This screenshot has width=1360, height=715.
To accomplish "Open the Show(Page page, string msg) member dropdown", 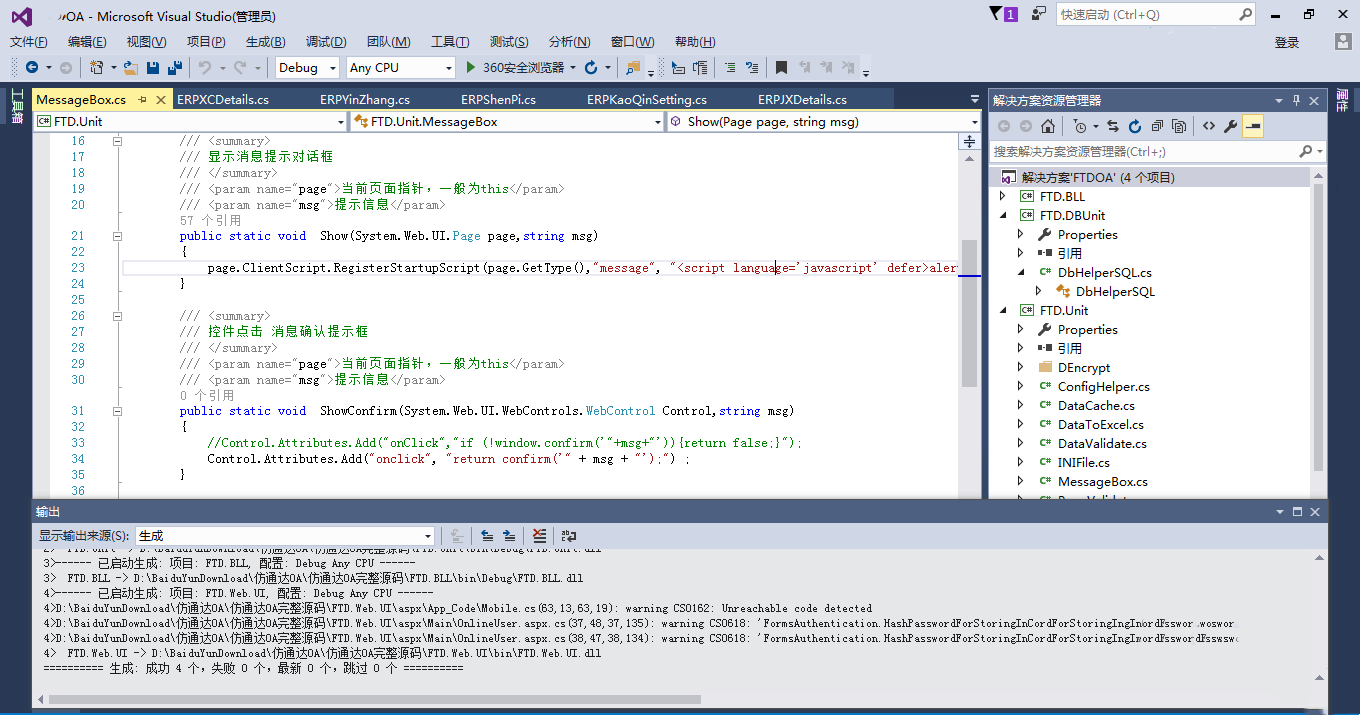I will pos(824,122).
